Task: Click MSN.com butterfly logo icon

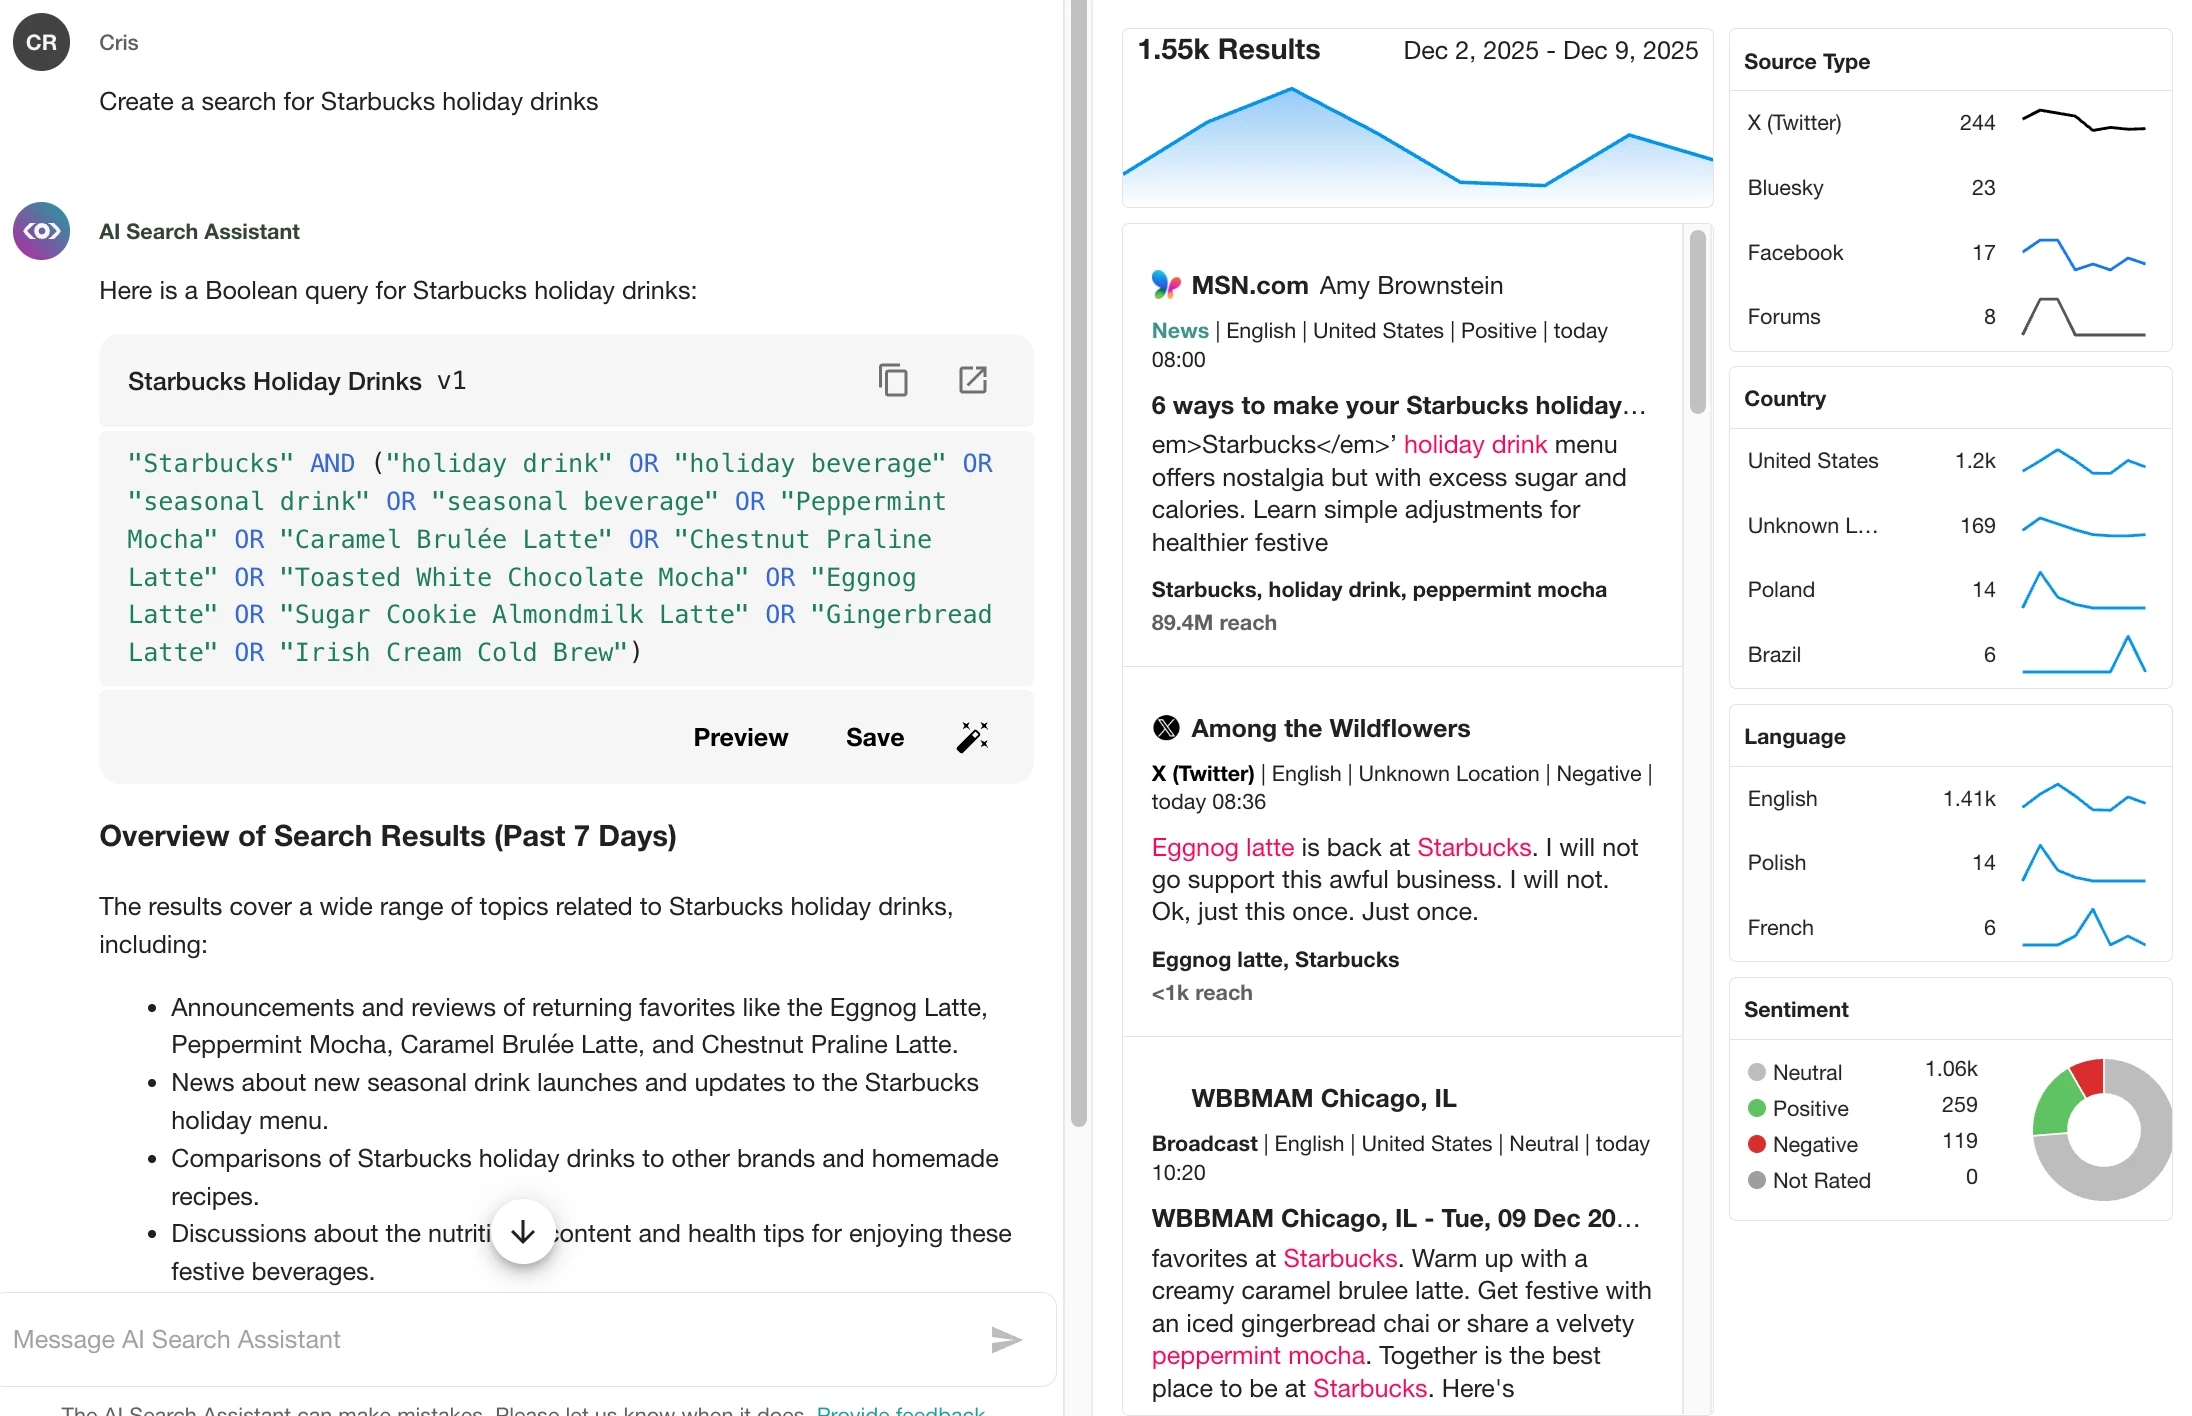Action: [1166, 285]
